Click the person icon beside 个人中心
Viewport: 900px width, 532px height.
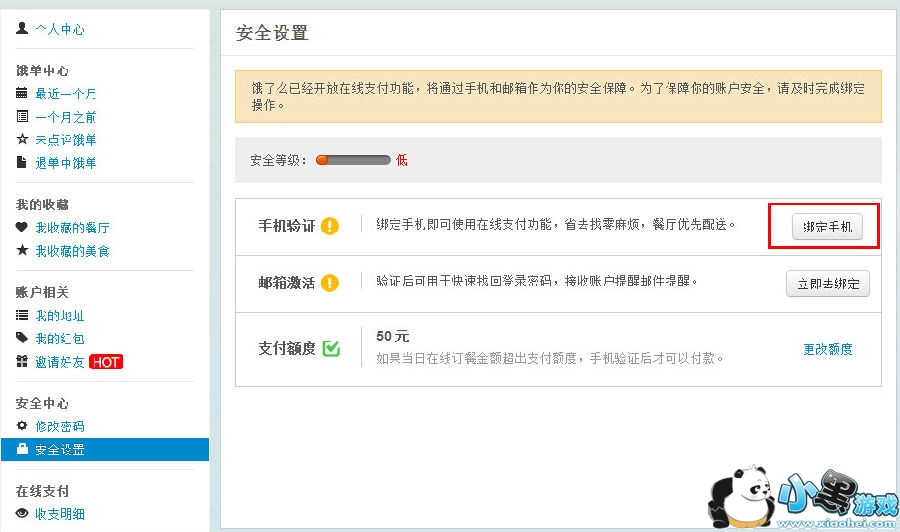[x=22, y=29]
